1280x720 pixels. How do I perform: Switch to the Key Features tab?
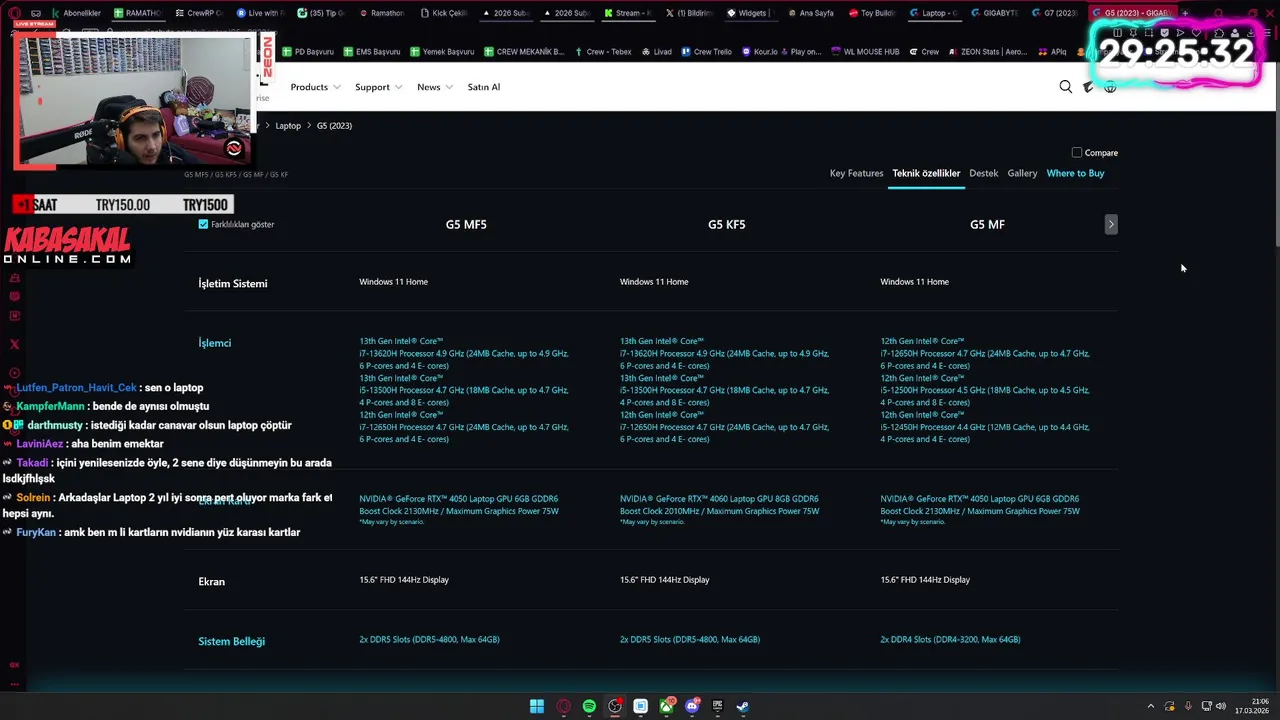coord(856,173)
